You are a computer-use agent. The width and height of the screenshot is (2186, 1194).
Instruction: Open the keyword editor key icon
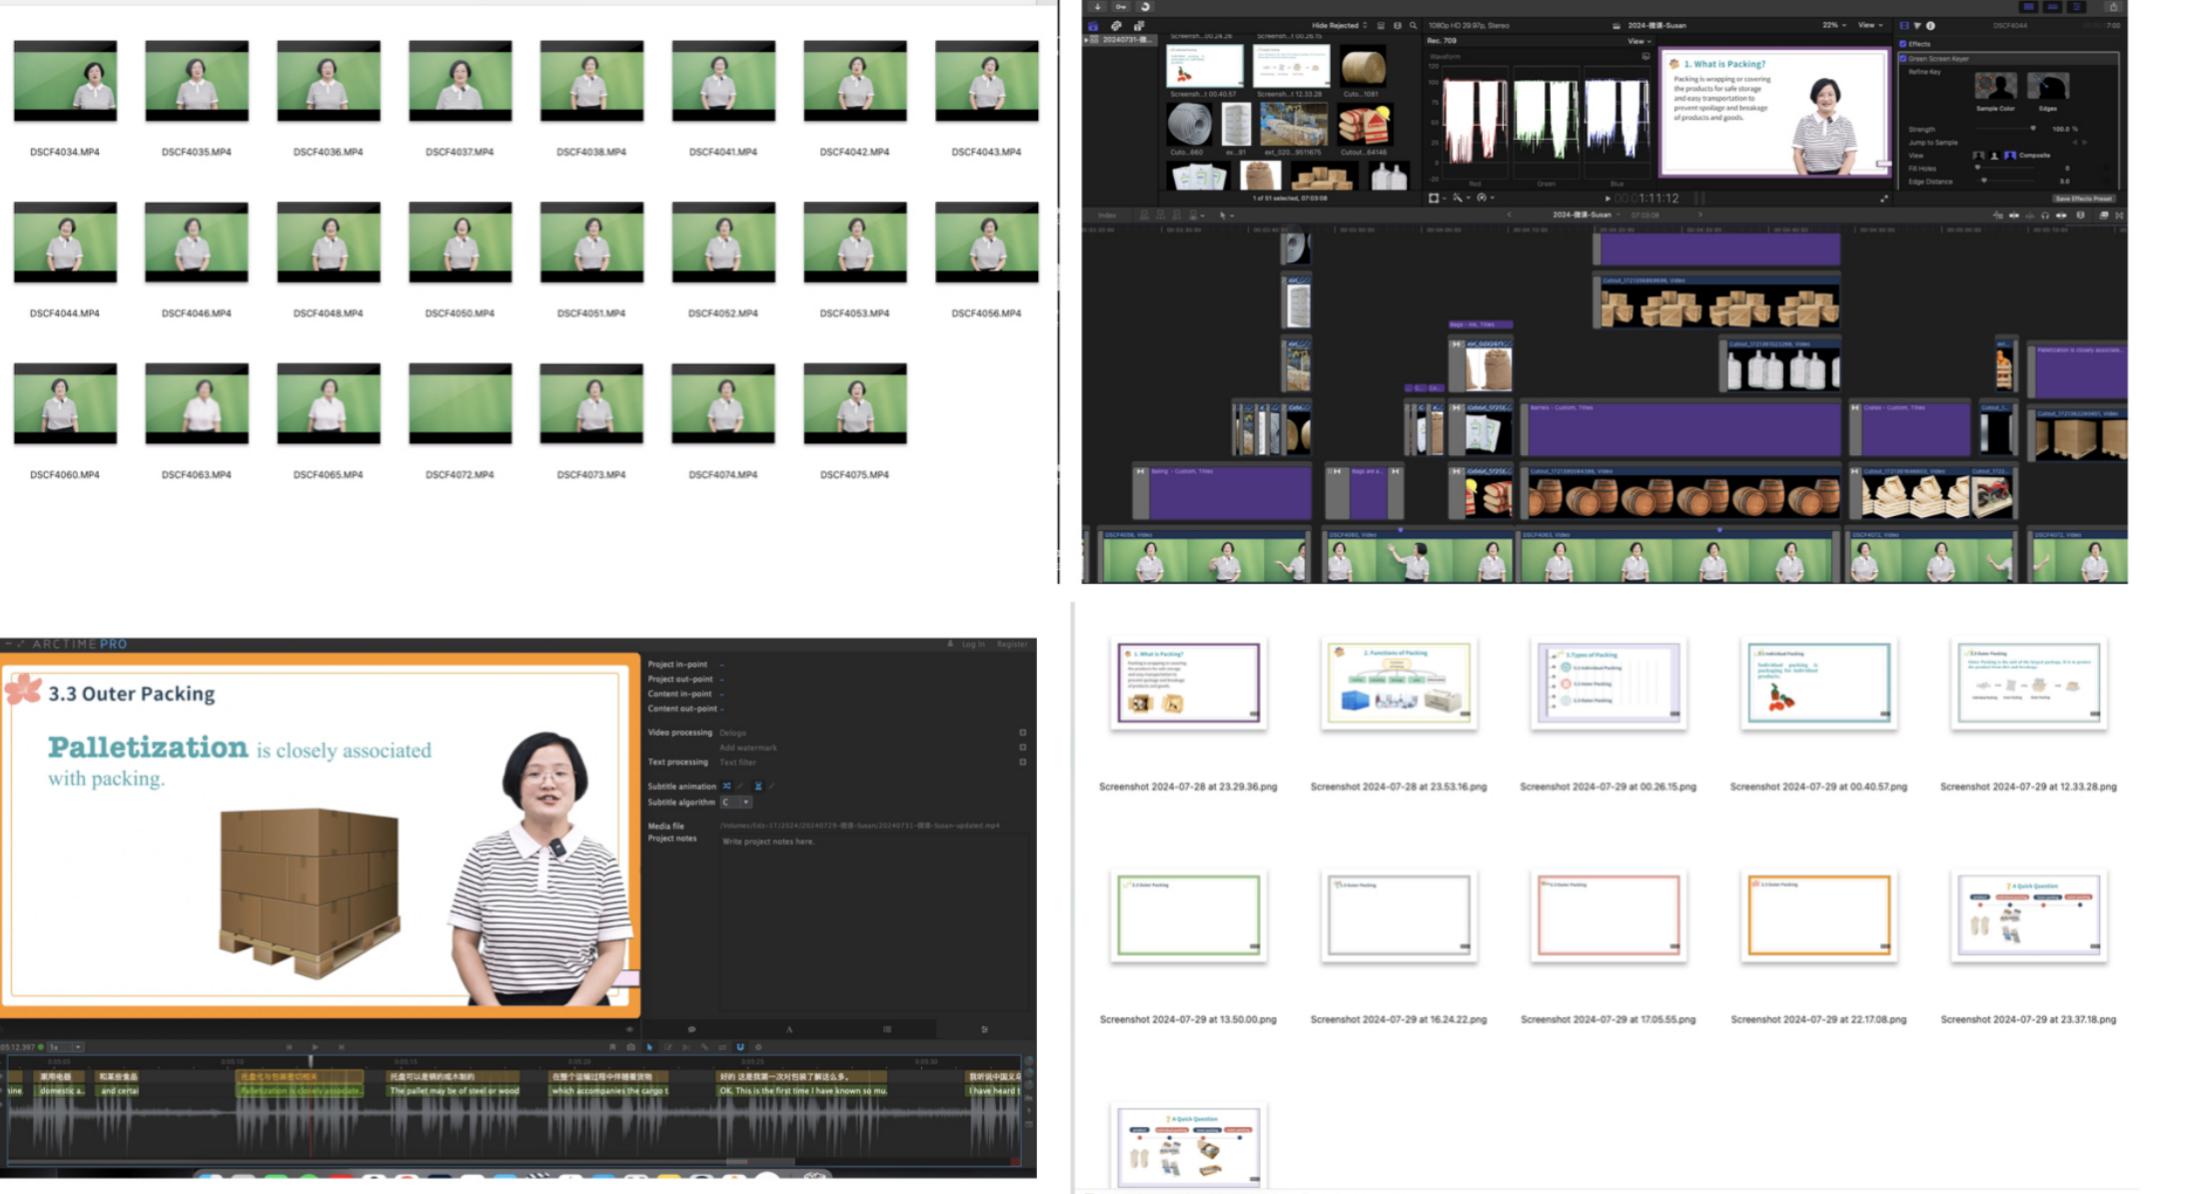point(1121,7)
